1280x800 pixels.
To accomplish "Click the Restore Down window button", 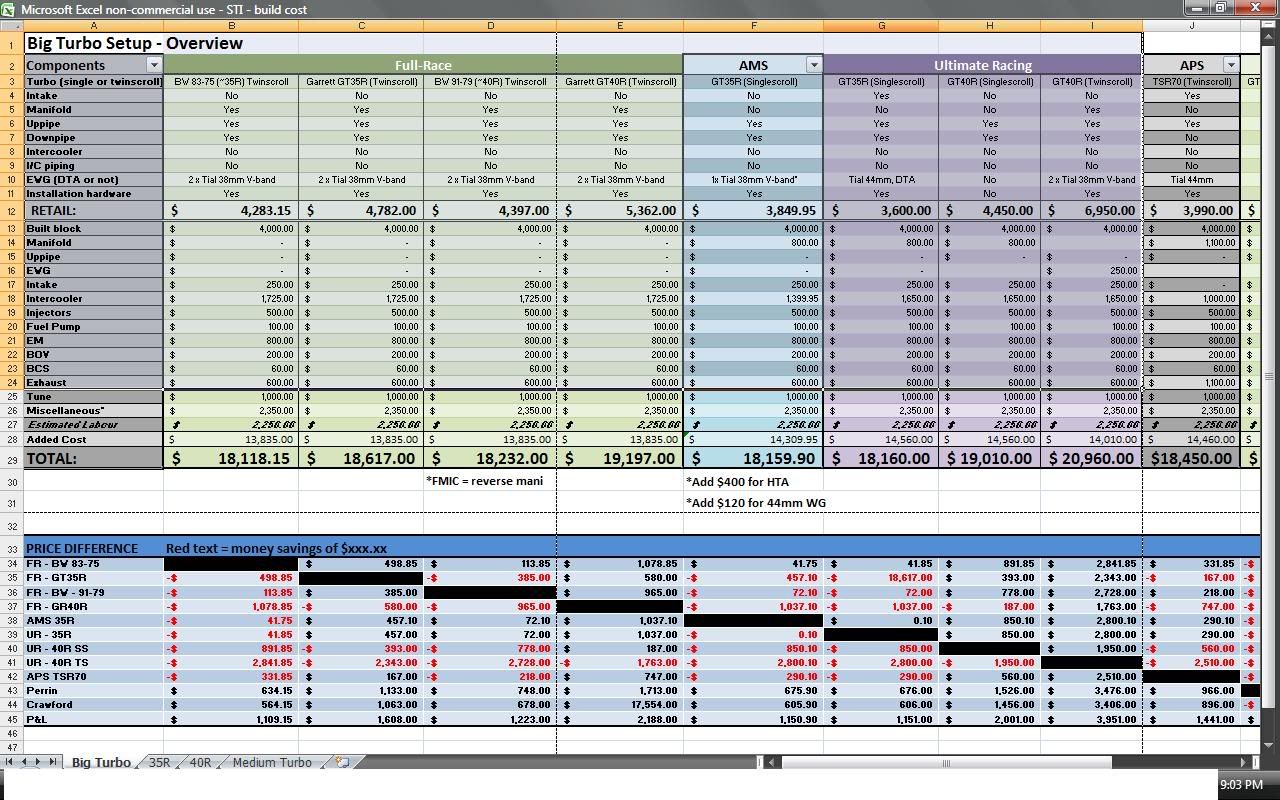I will [1221, 8].
